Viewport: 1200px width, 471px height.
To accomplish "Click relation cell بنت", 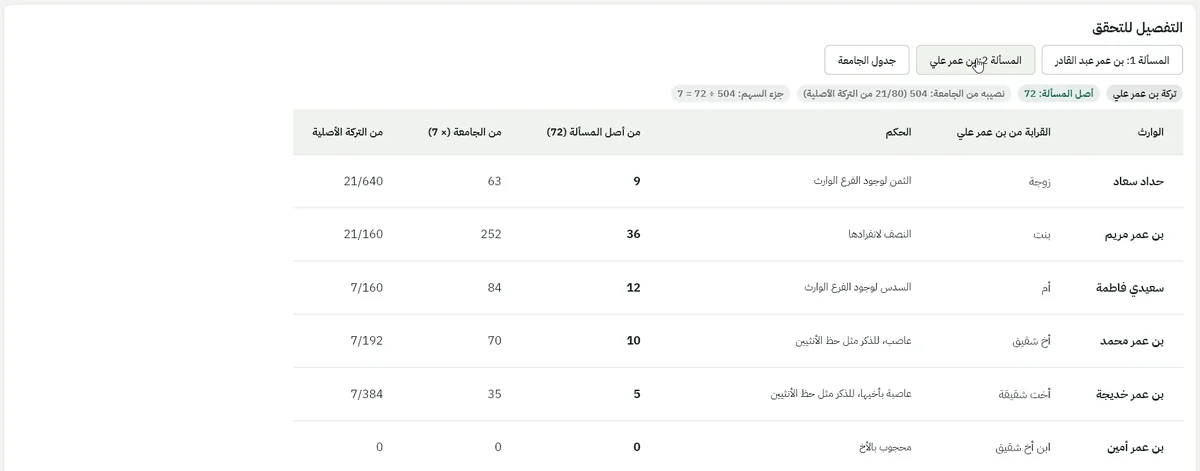I will (1042, 235).
